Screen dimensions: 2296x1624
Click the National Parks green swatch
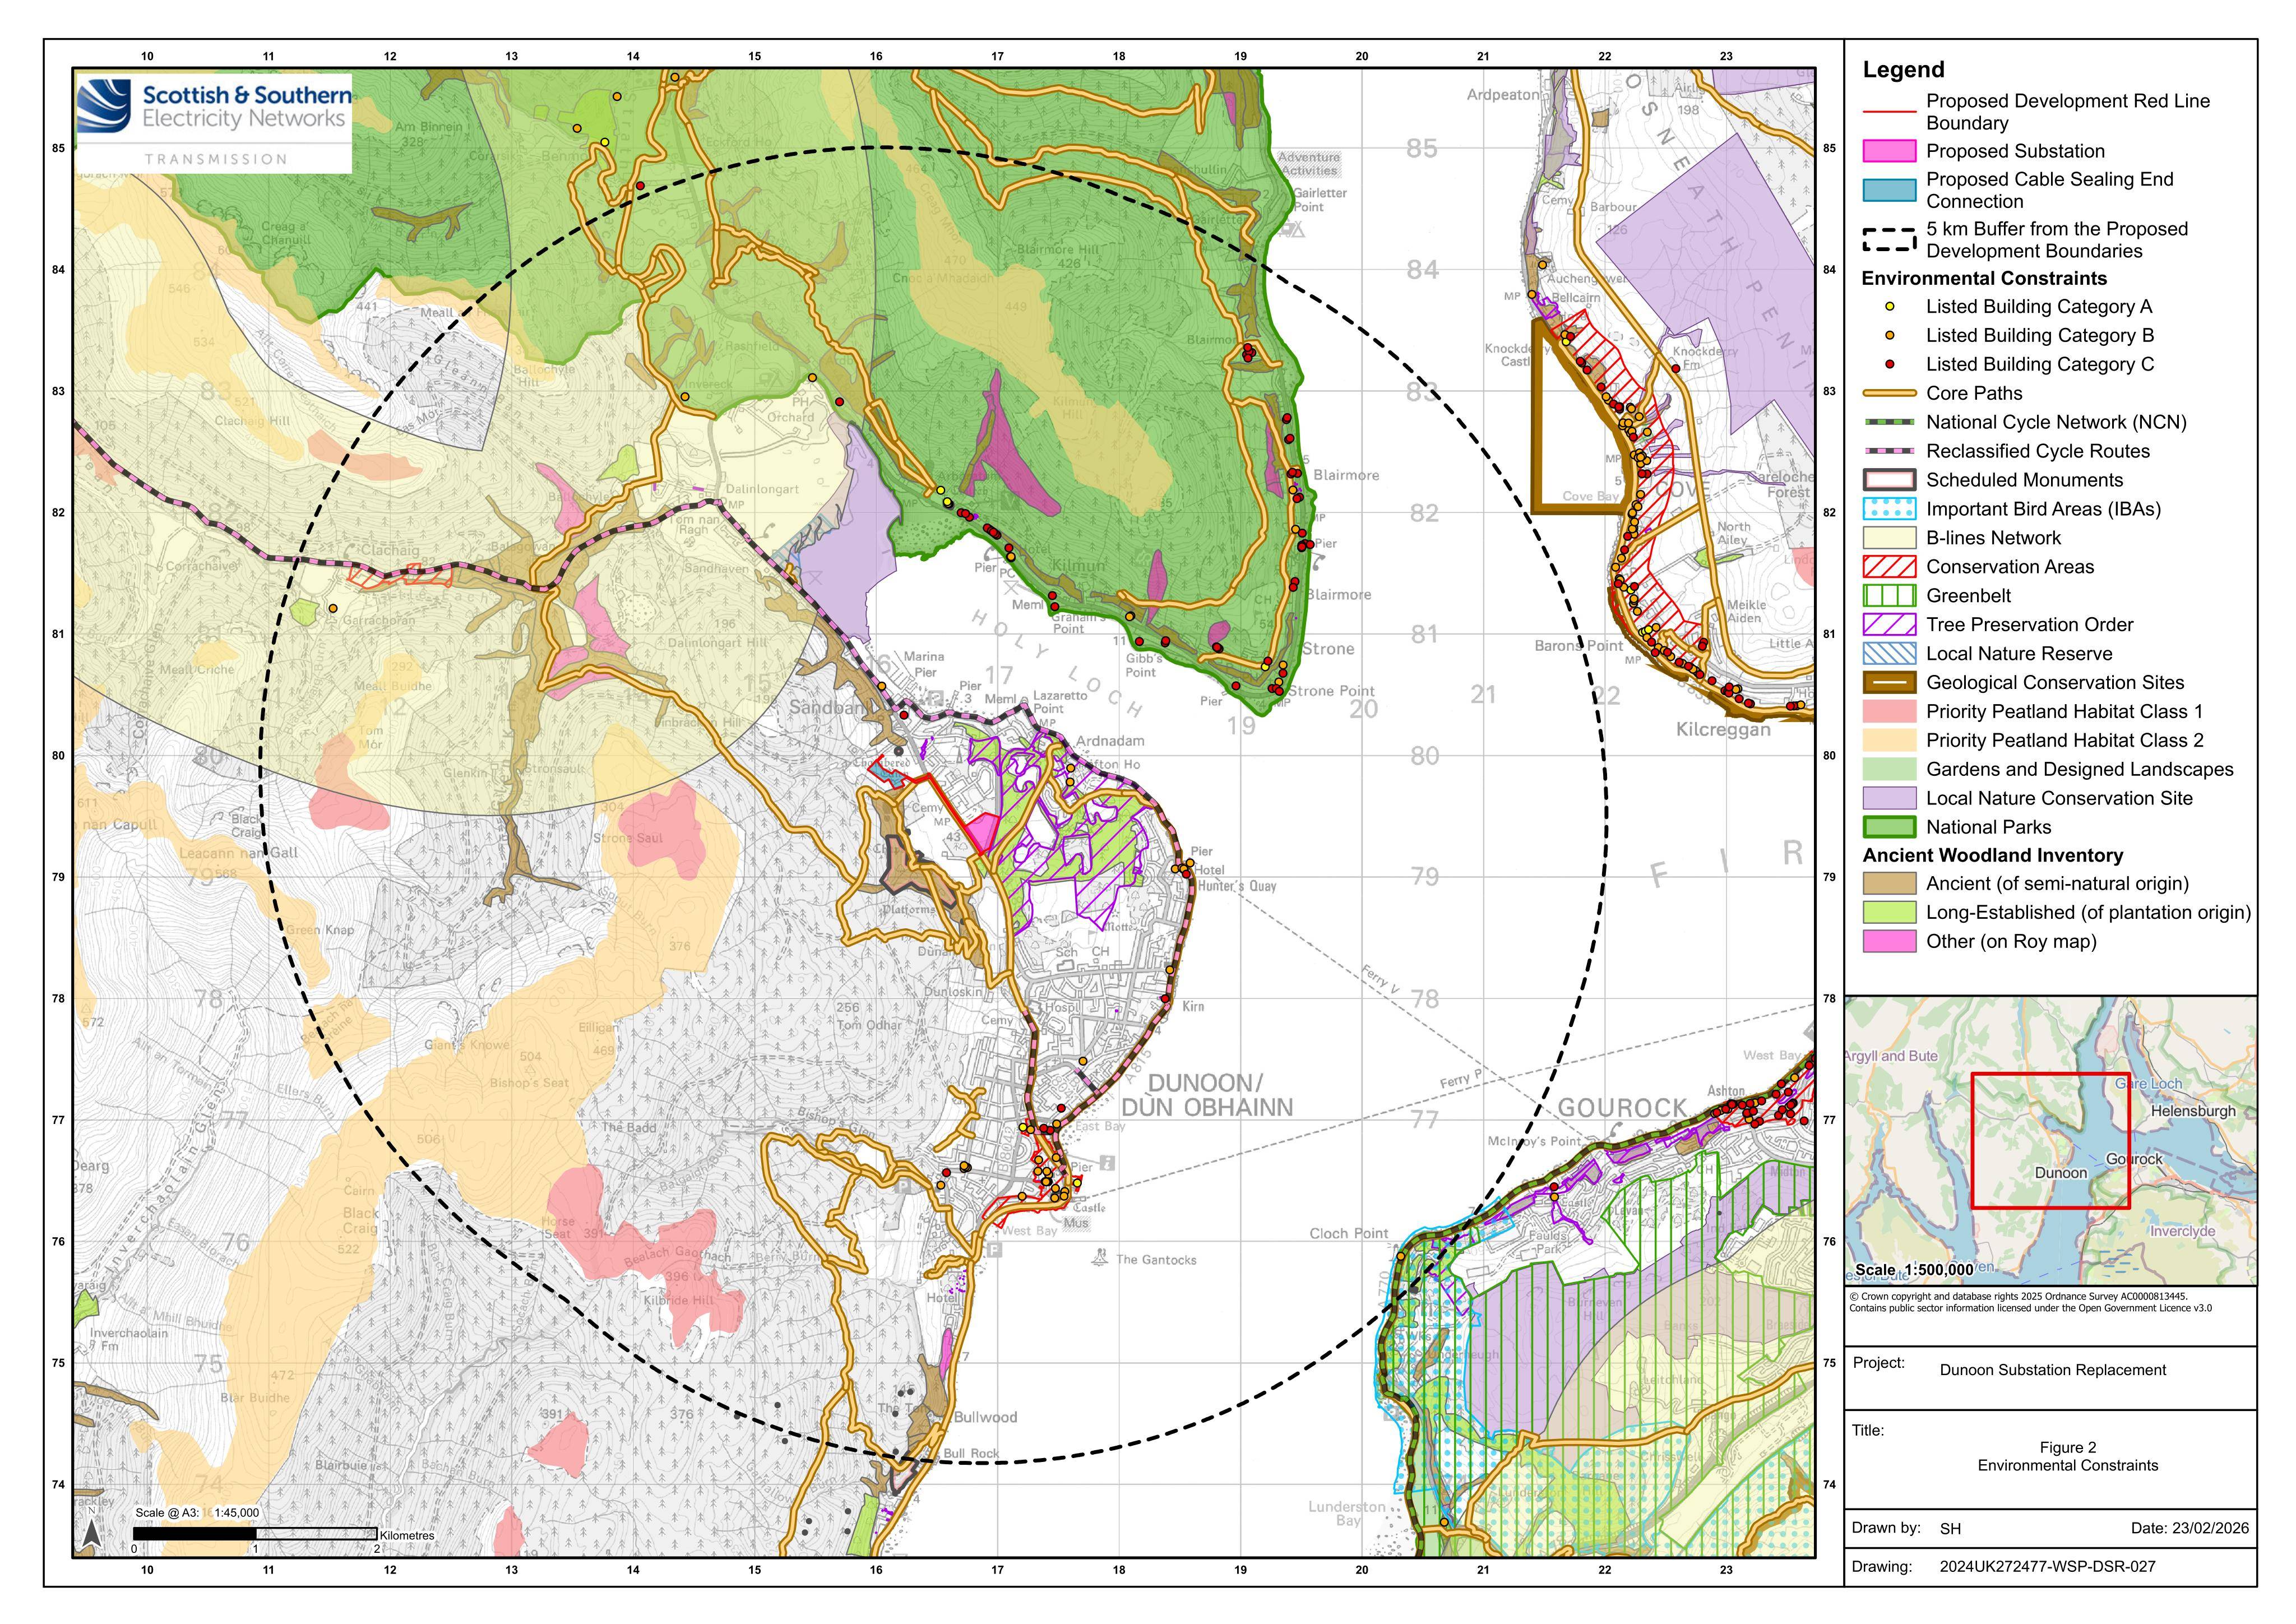(x=1889, y=827)
